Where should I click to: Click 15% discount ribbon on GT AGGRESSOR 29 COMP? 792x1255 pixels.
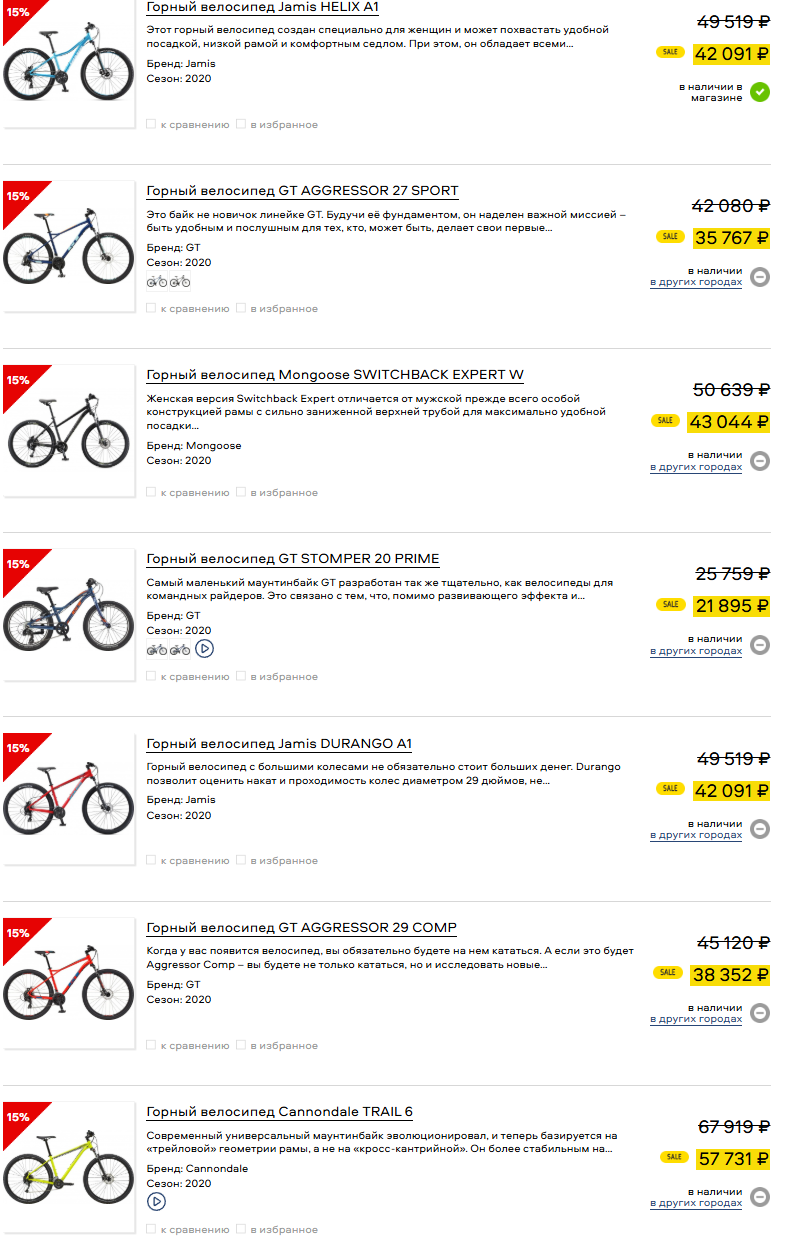point(20,936)
